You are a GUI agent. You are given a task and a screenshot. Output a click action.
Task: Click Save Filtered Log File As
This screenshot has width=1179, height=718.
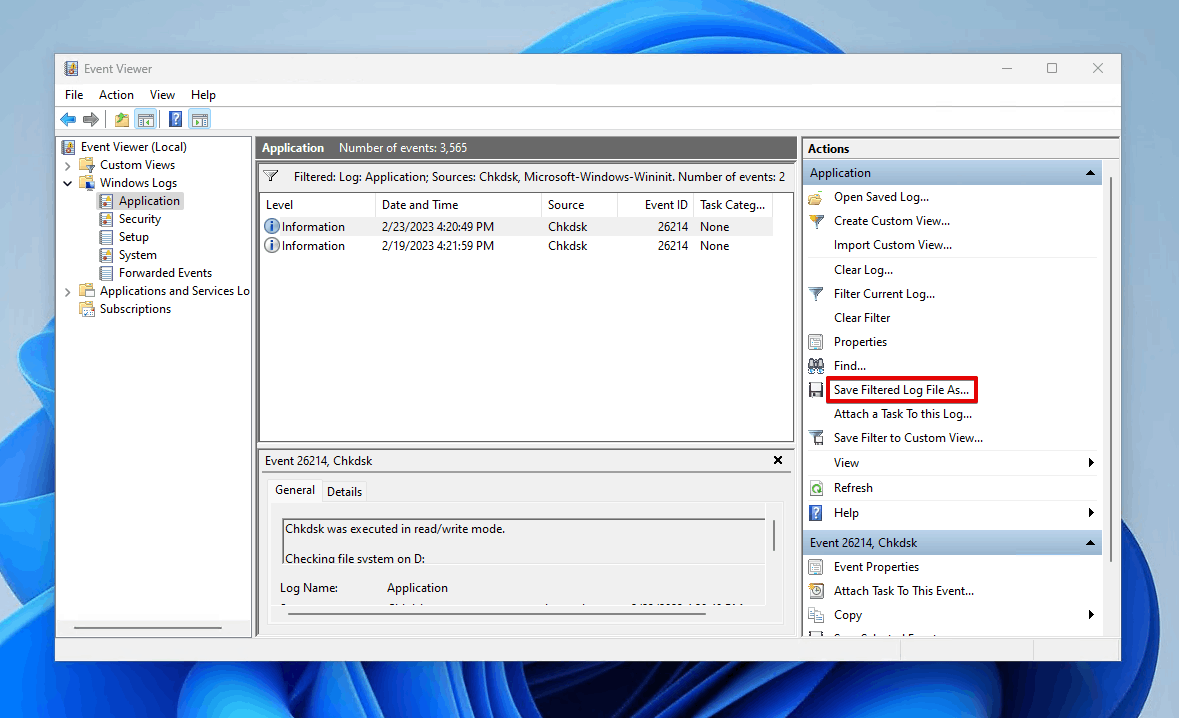coord(901,390)
